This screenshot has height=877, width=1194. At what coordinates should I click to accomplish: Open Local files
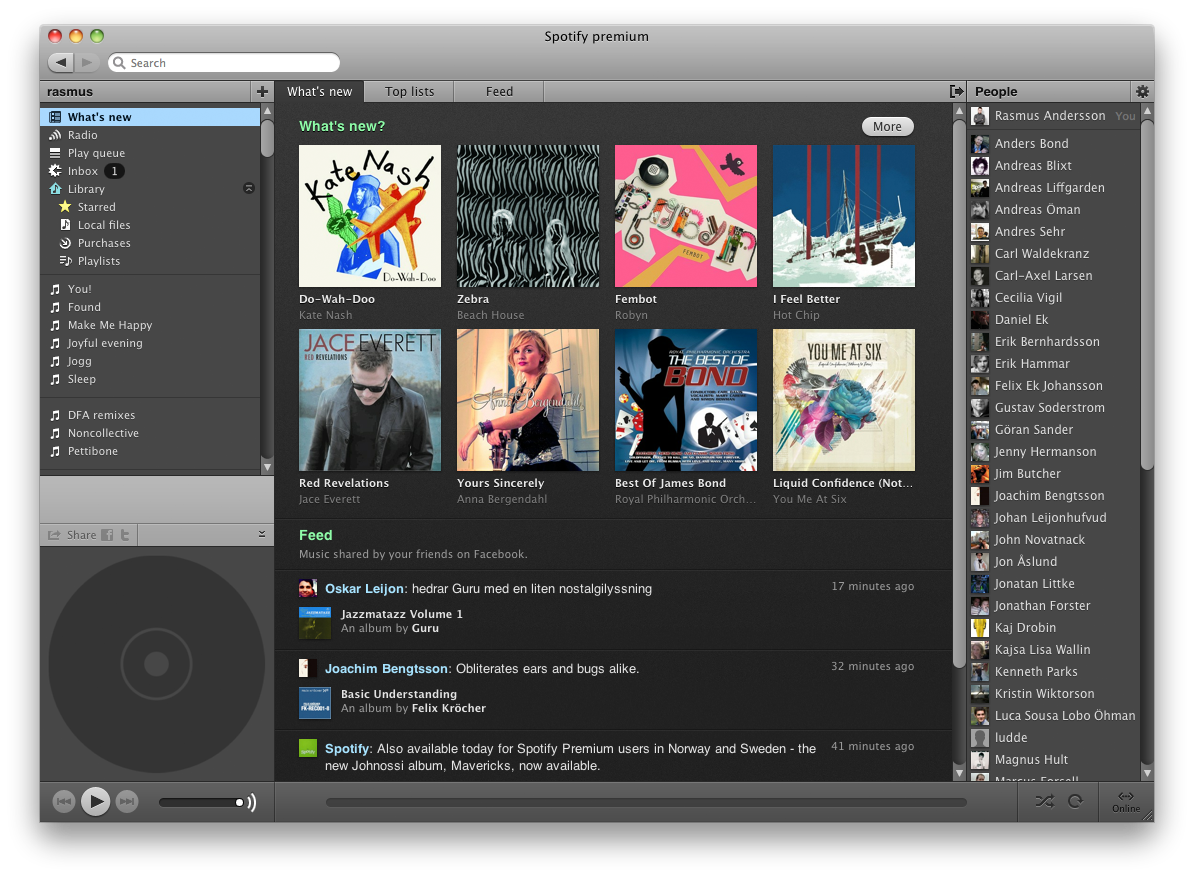(x=150, y=225)
